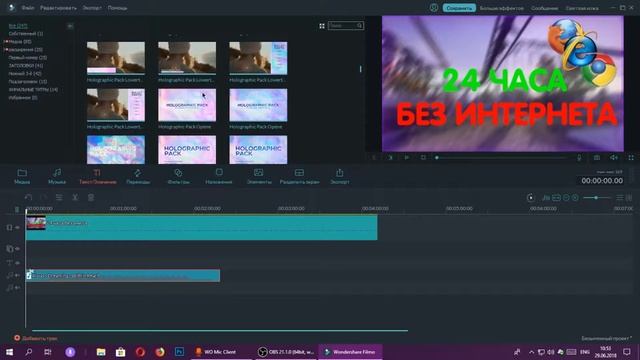Take a snapshot with the camera icon
Screen dimensions: 640x360
click(597, 158)
